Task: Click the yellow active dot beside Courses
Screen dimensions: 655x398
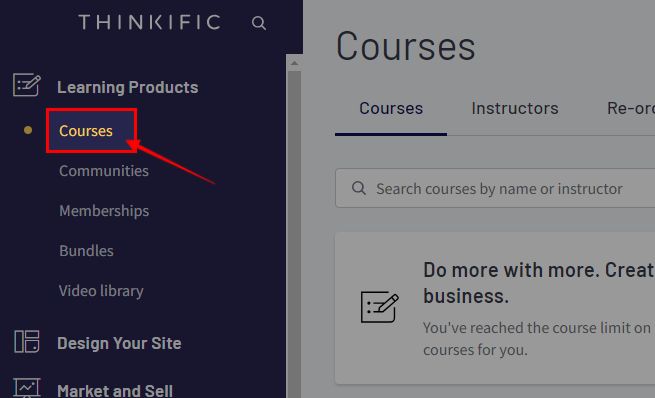Action: click(28, 130)
